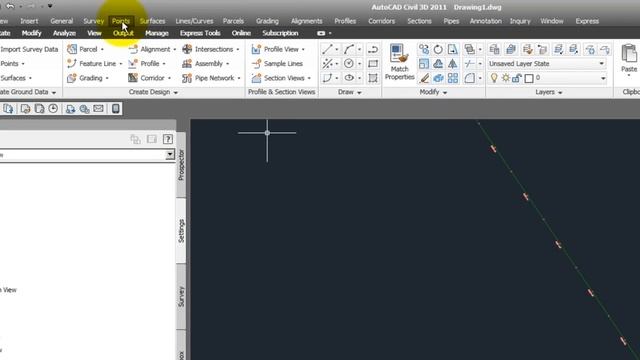Open the Parcel dropdown arrow
This screenshot has width=640, height=360.
[x=102, y=50]
